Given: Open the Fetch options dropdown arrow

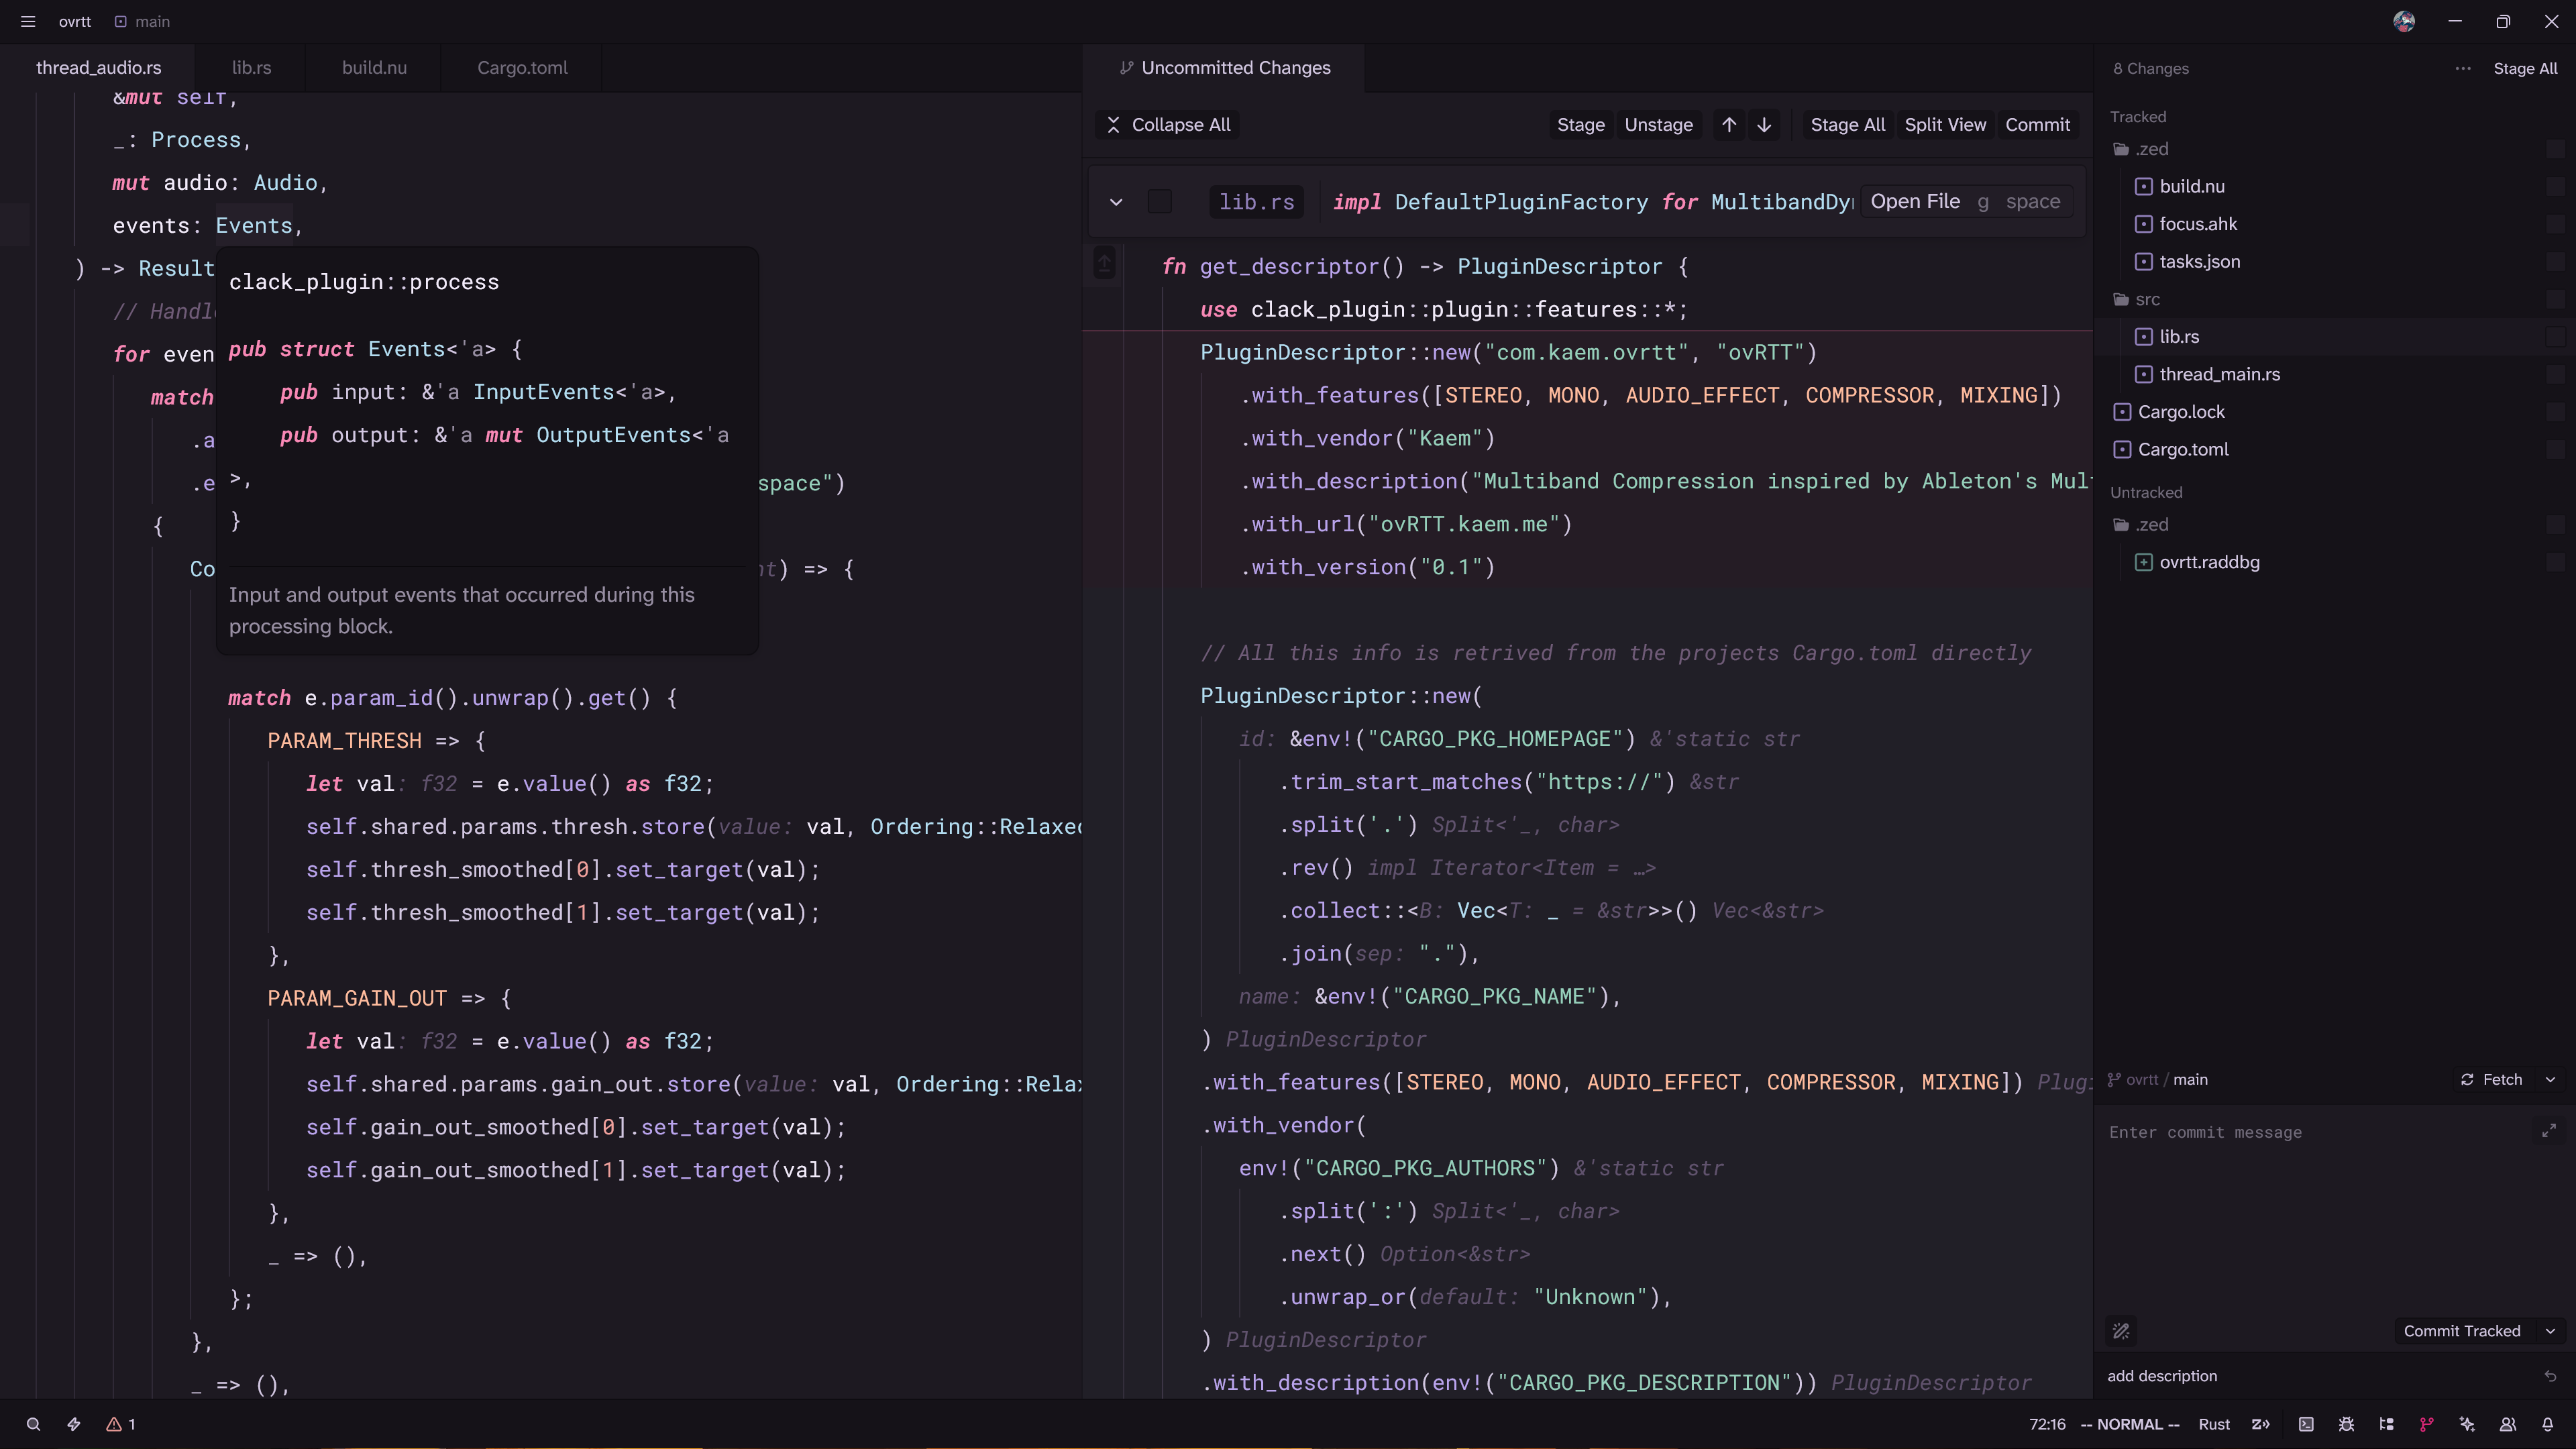Looking at the screenshot, I should pos(2550,1079).
